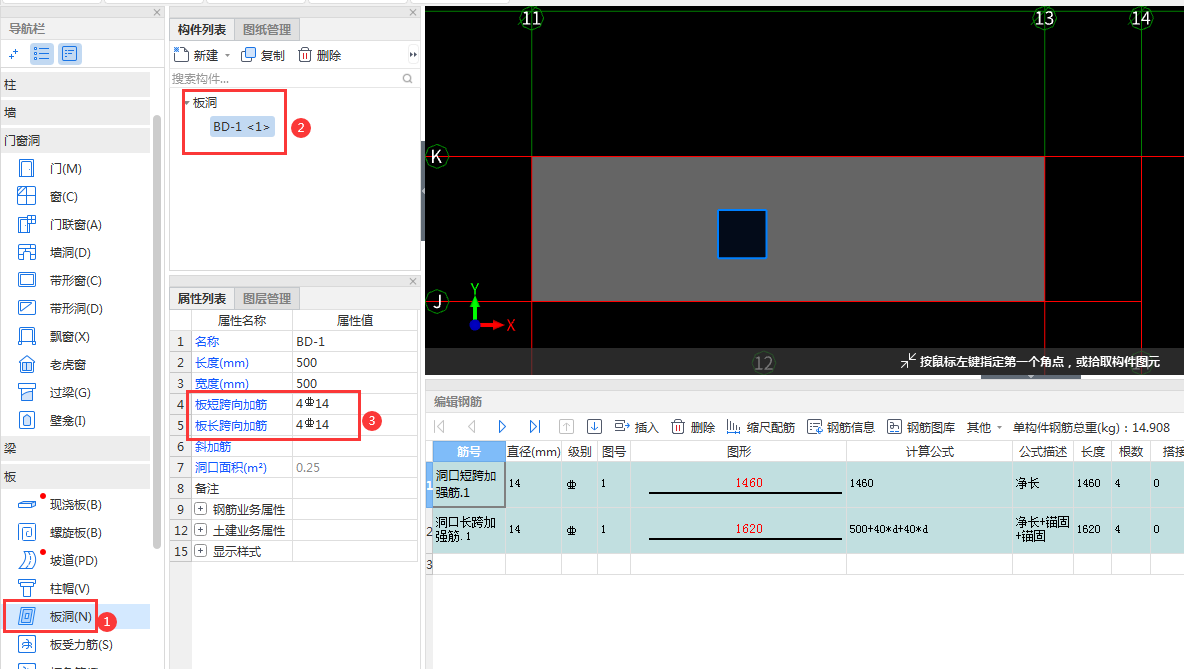1184x669 pixels.
Task: Go to previous rebar record
Action: pos(471,427)
